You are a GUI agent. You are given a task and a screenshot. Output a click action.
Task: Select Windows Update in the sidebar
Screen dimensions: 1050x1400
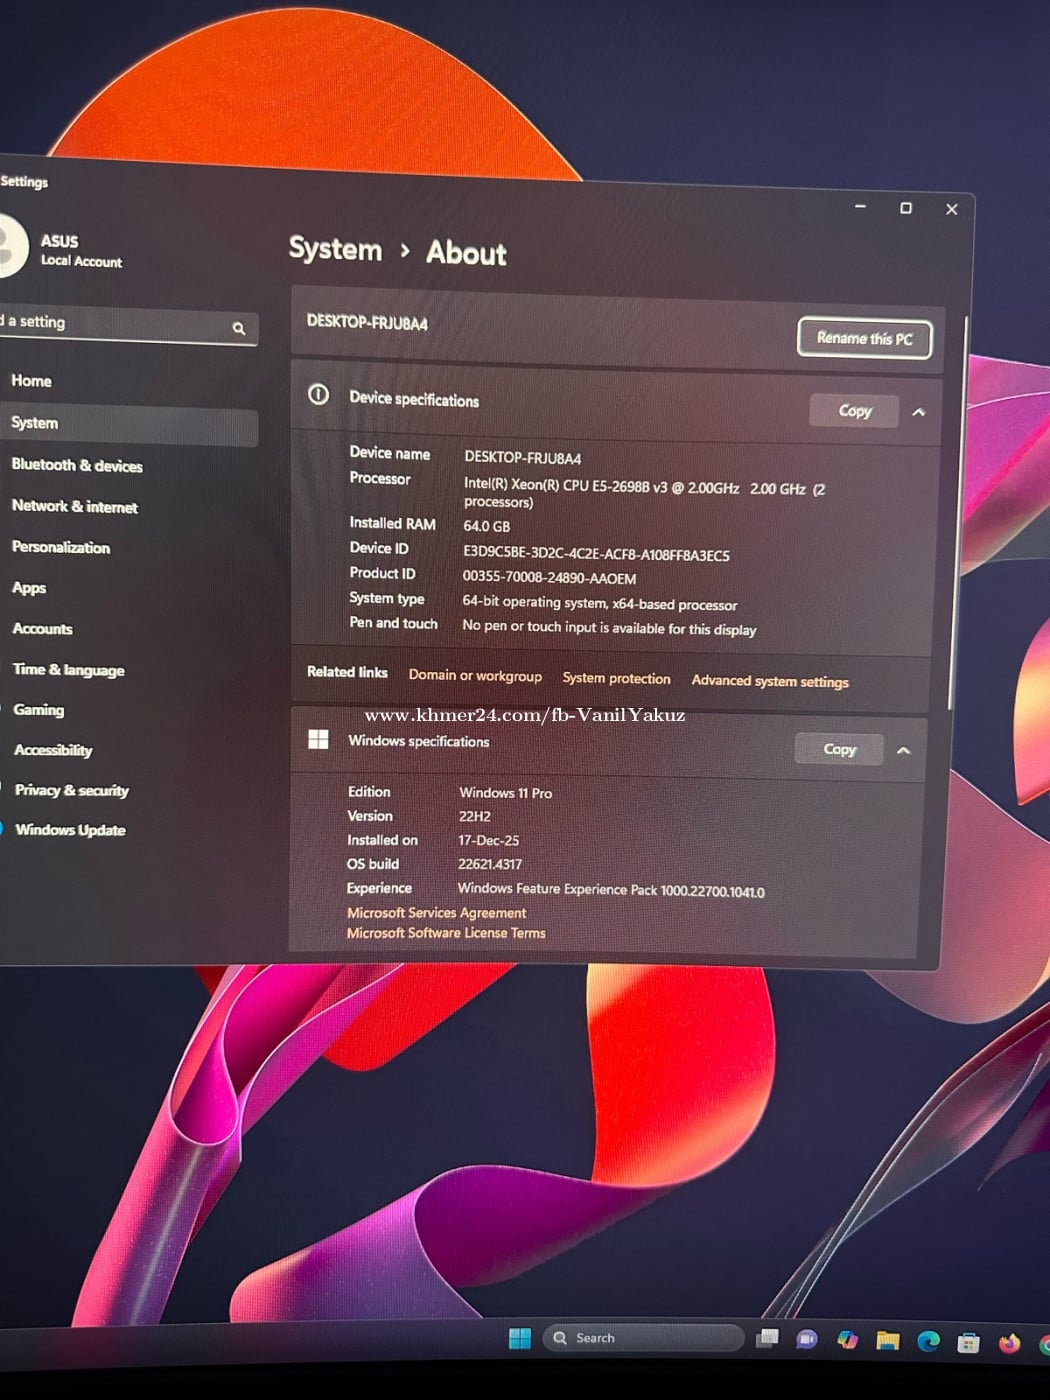coord(70,830)
